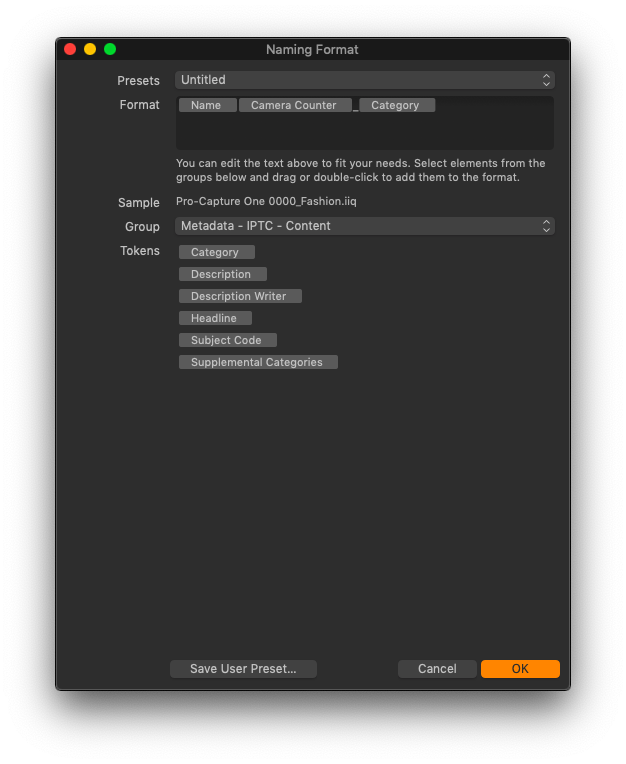
Task: Click the Headline token
Action: pyautogui.click(x=215, y=318)
